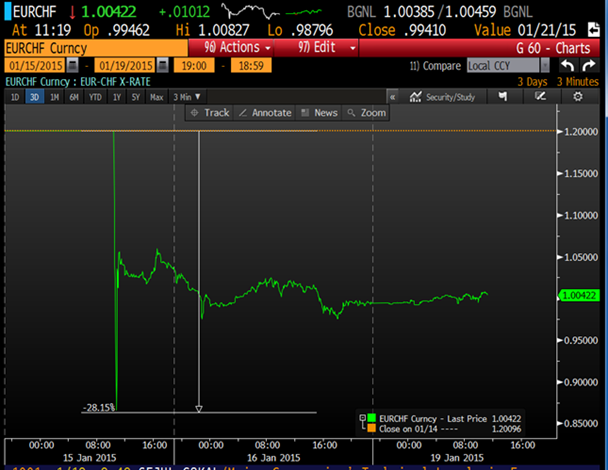
Task: Open the 3 Min interval selector
Action: tap(186, 97)
